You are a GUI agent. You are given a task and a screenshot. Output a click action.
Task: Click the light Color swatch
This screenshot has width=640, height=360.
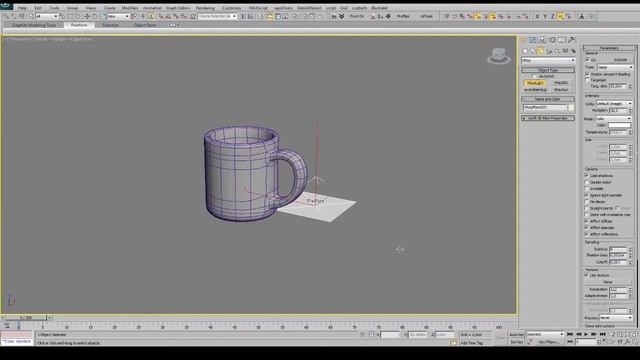[619, 125]
